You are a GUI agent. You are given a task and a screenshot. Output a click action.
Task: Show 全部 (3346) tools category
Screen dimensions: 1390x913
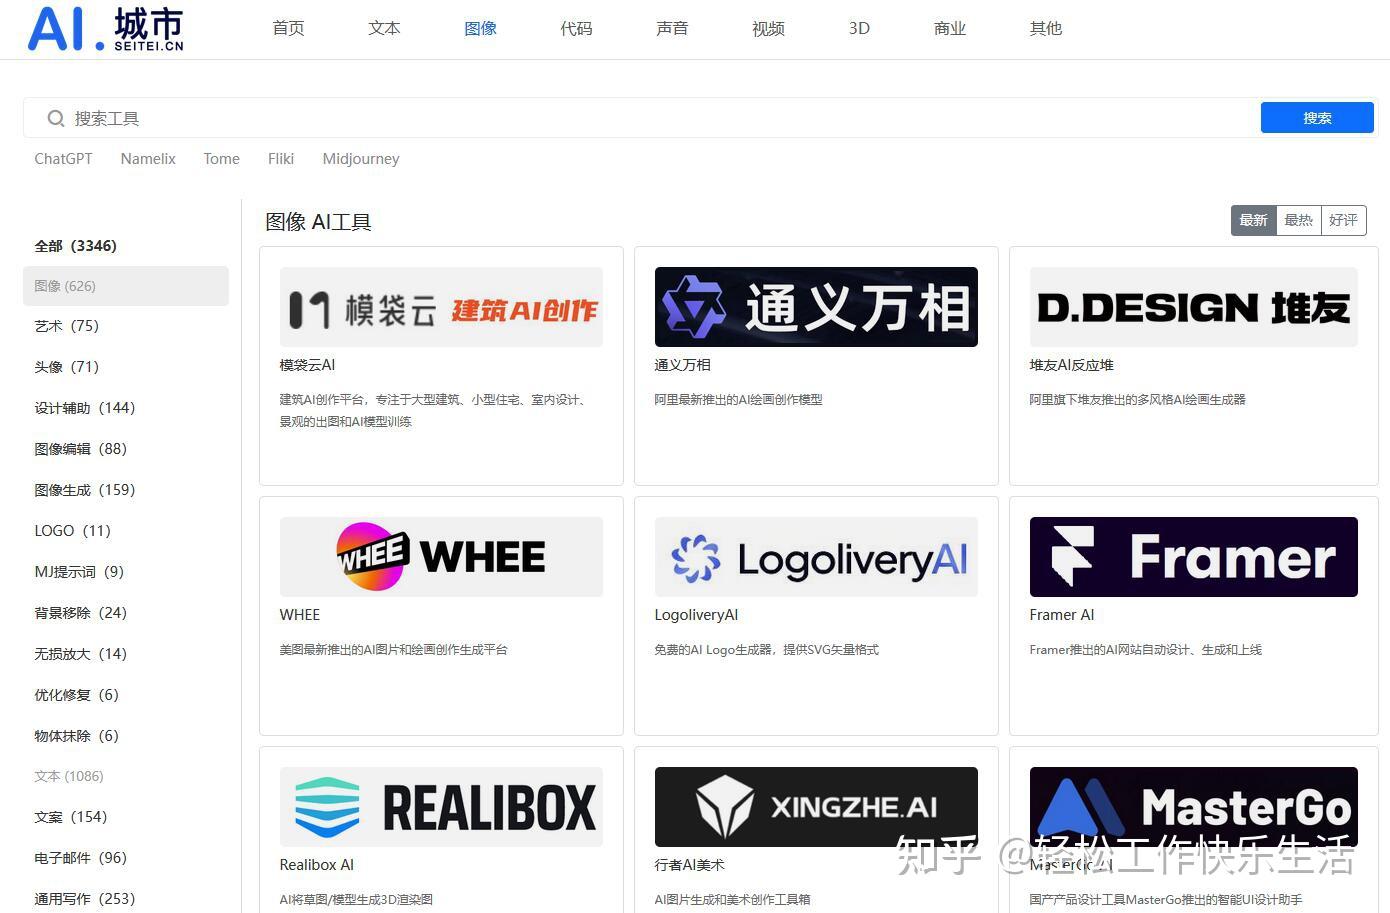tap(76, 246)
